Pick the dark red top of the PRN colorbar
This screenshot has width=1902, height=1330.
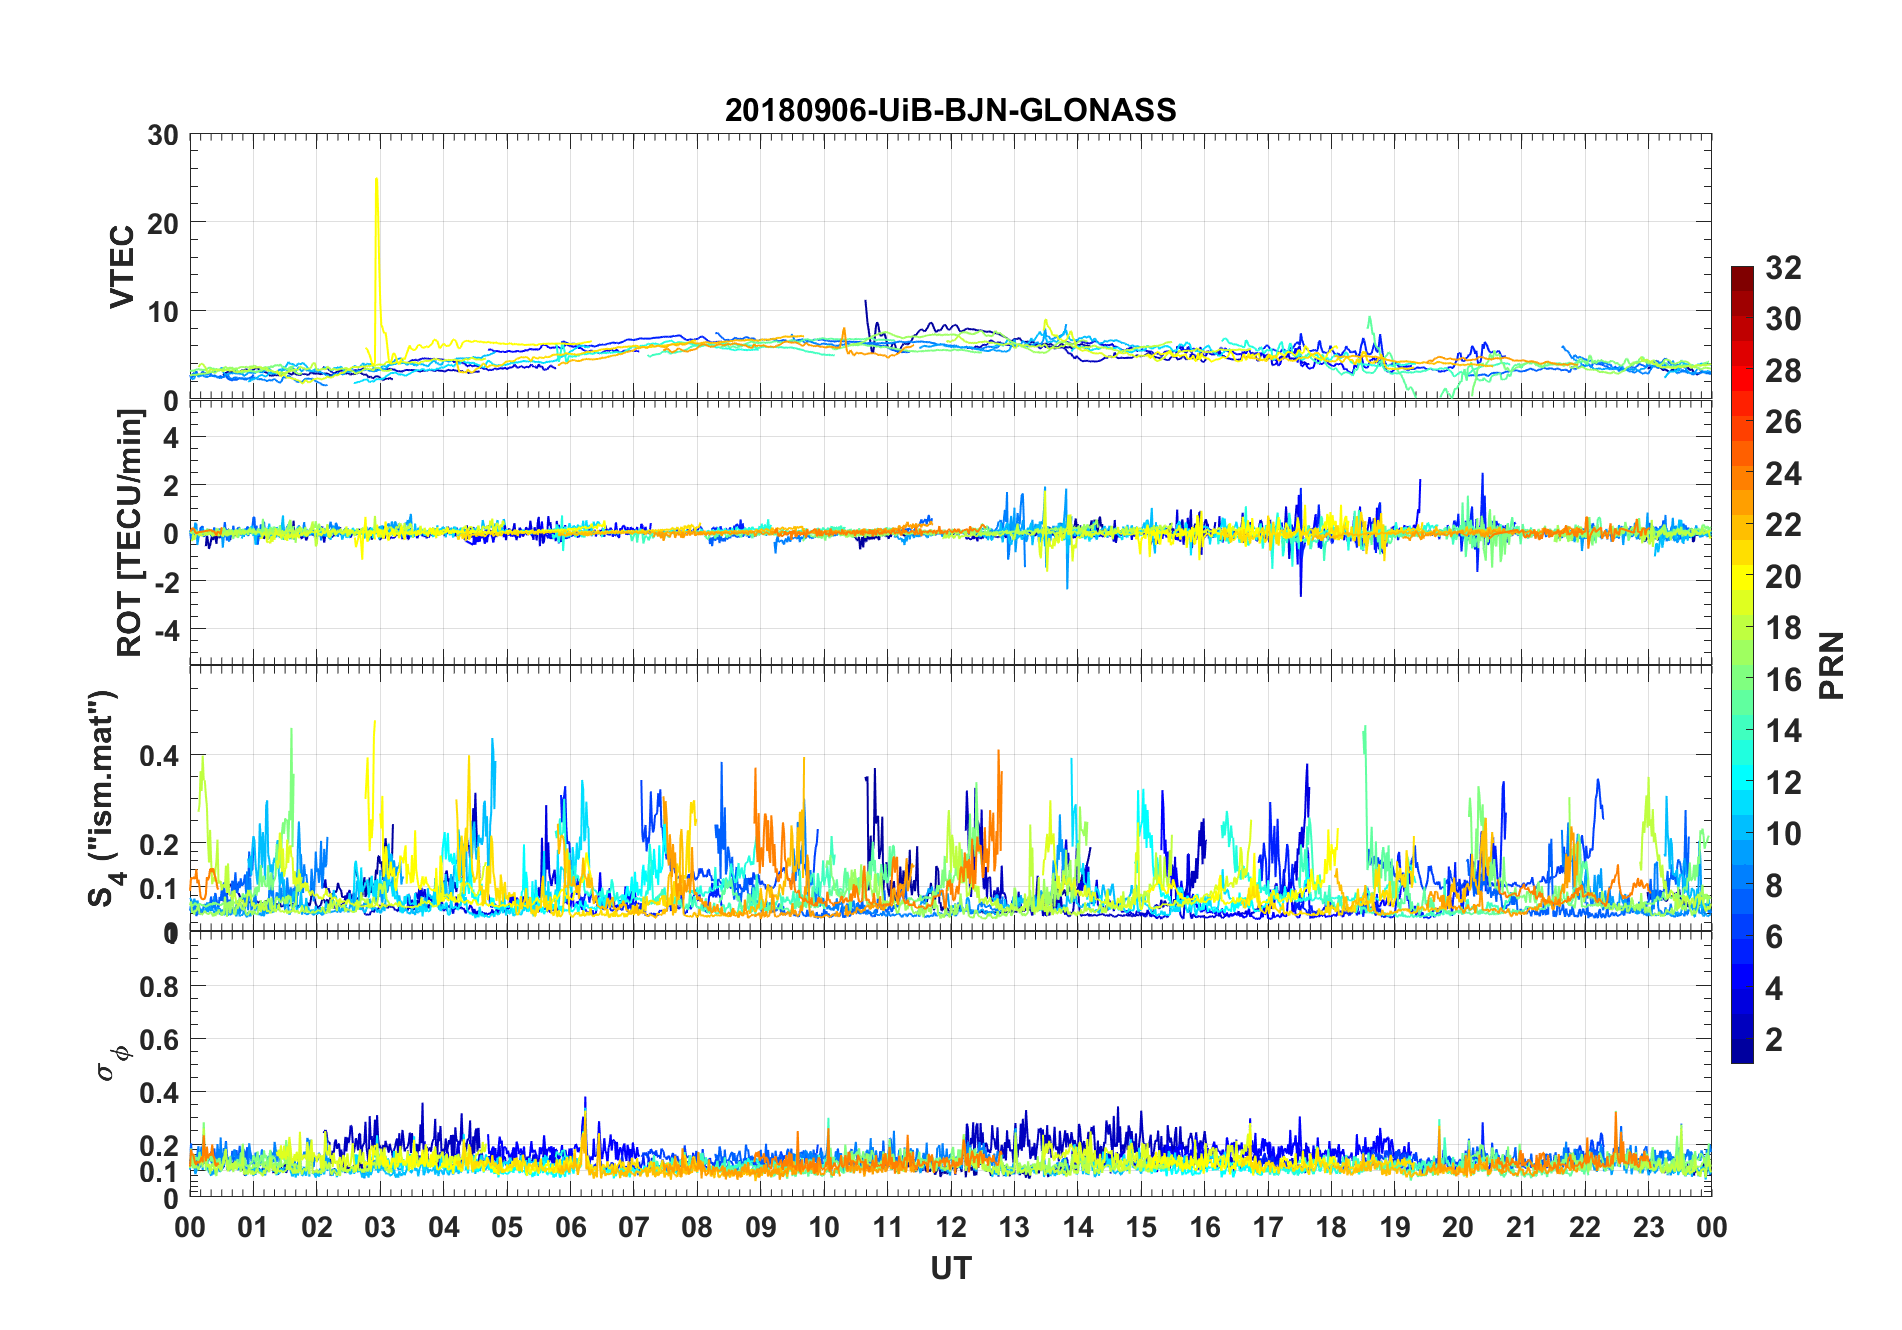[x=1742, y=273]
